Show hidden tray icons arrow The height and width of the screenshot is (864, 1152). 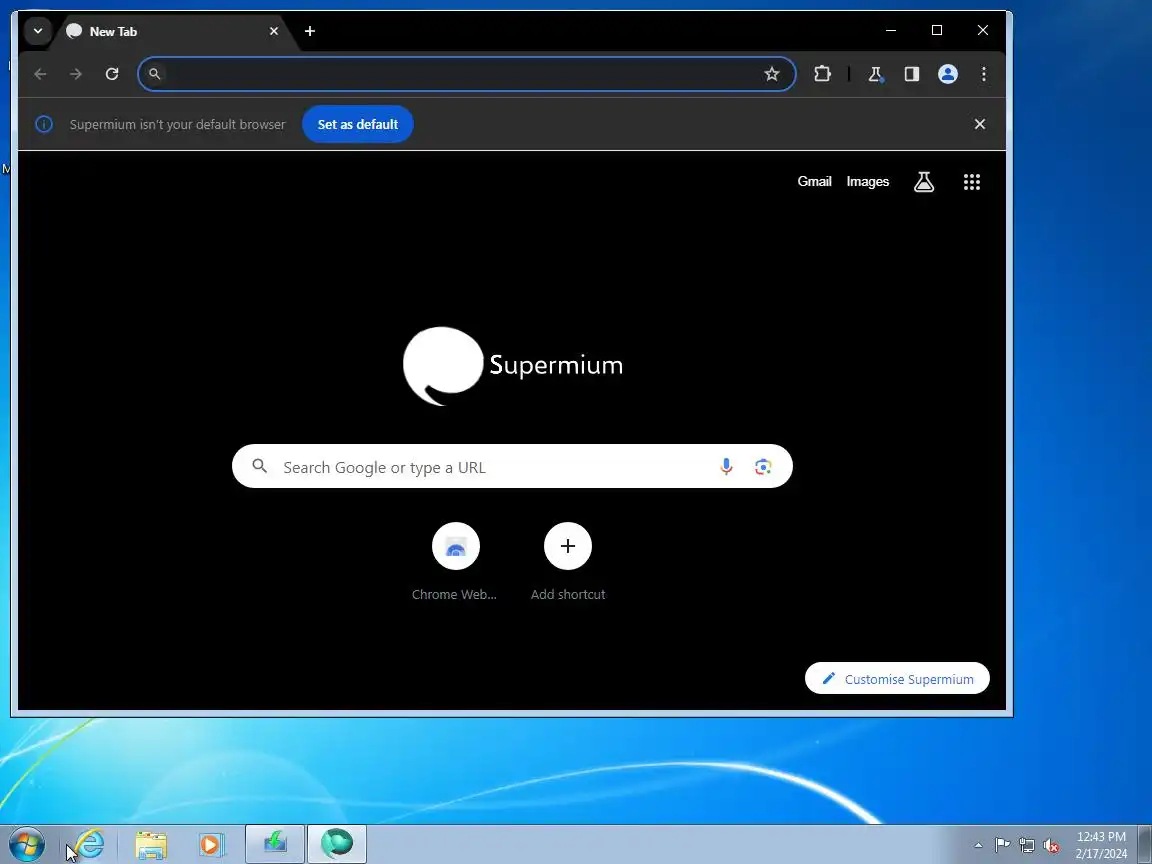[978, 845]
